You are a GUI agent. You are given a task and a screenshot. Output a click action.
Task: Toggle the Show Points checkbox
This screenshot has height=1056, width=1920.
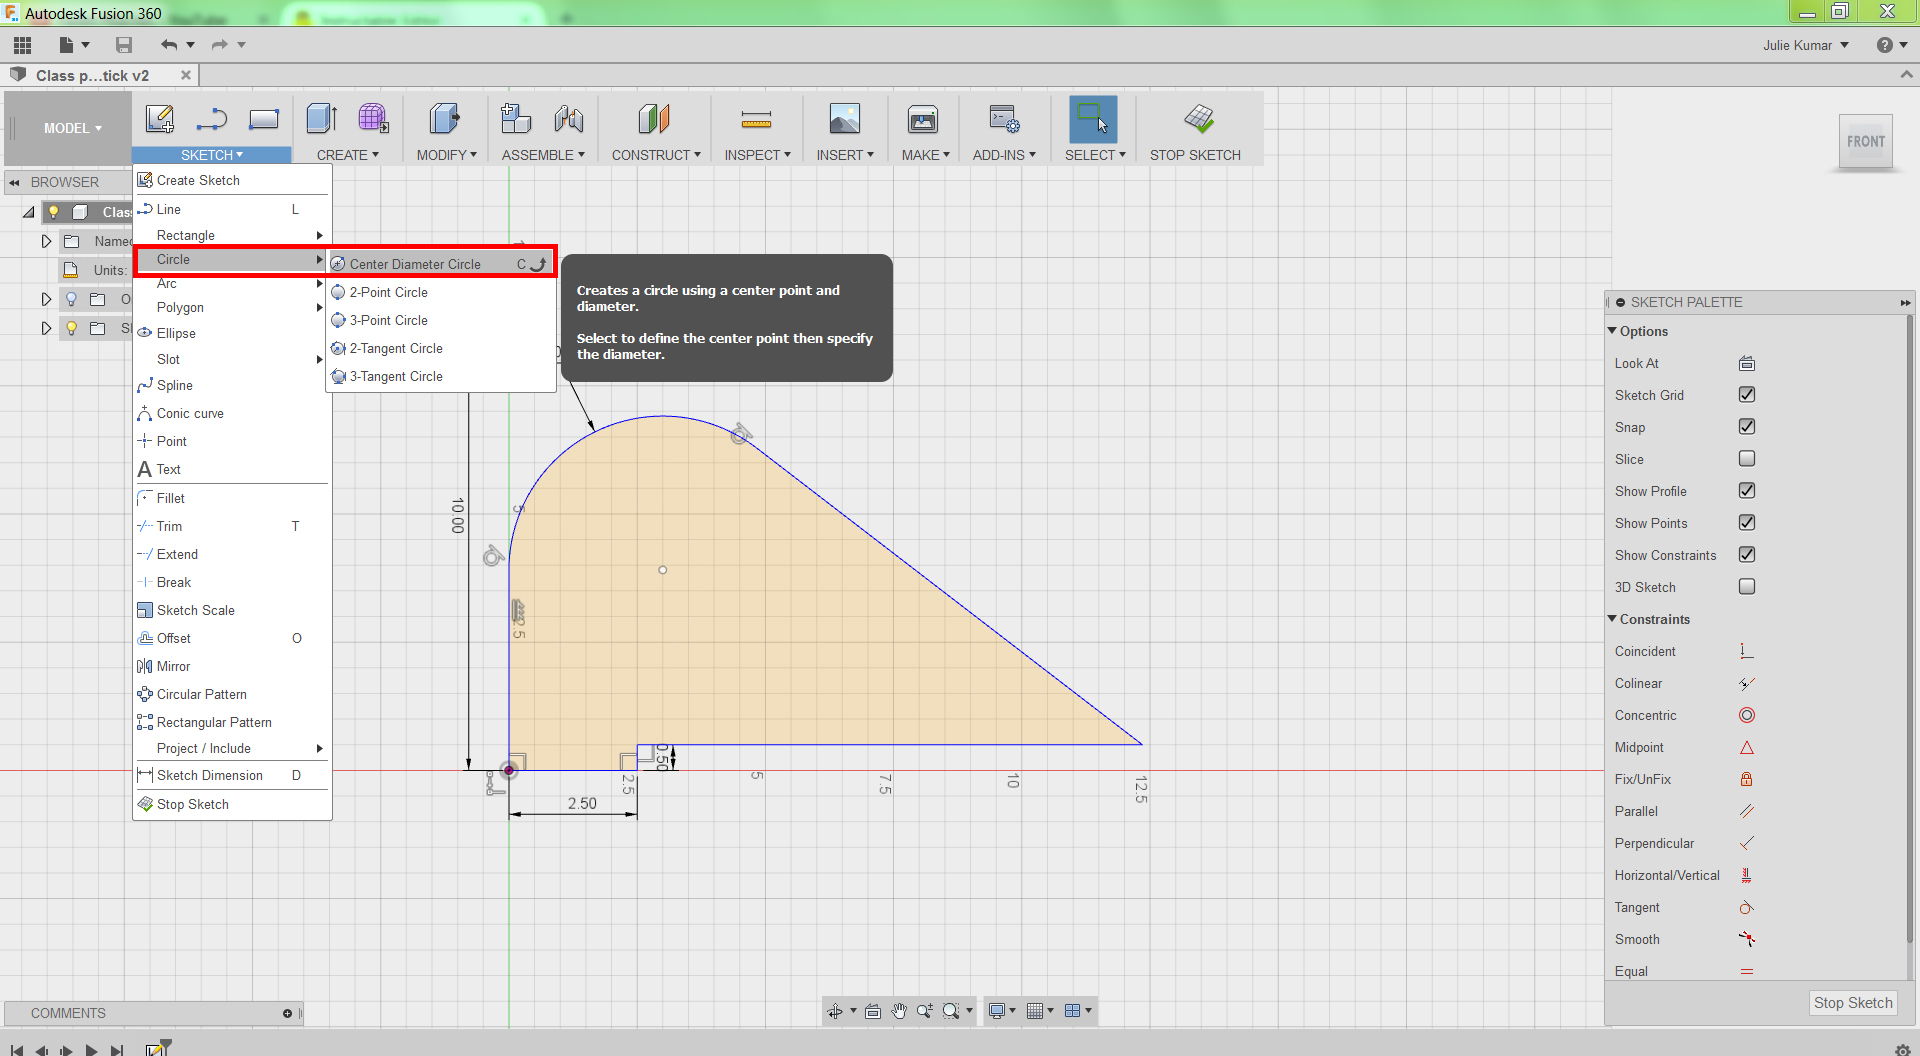pyautogui.click(x=1747, y=522)
